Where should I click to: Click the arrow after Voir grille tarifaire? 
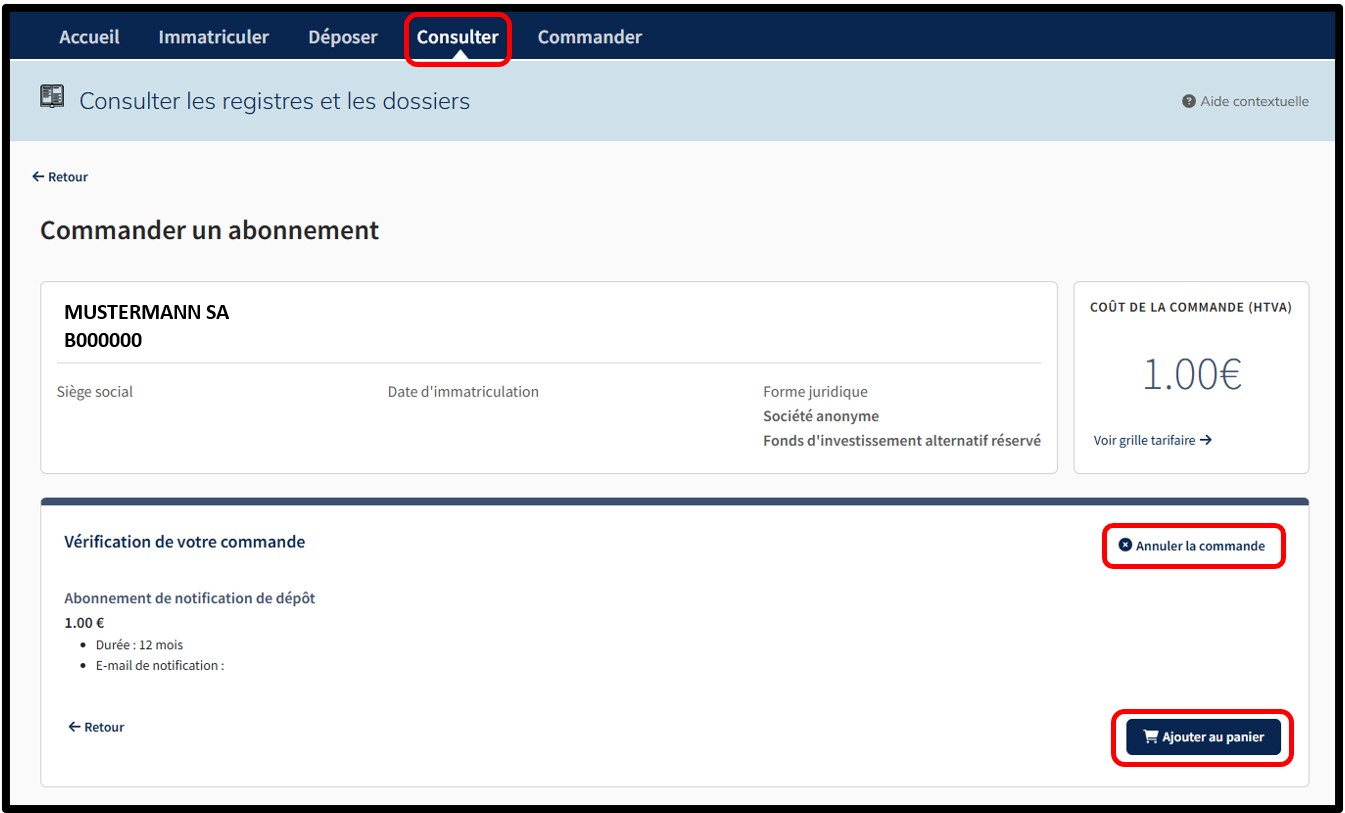pyautogui.click(x=1206, y=440)
